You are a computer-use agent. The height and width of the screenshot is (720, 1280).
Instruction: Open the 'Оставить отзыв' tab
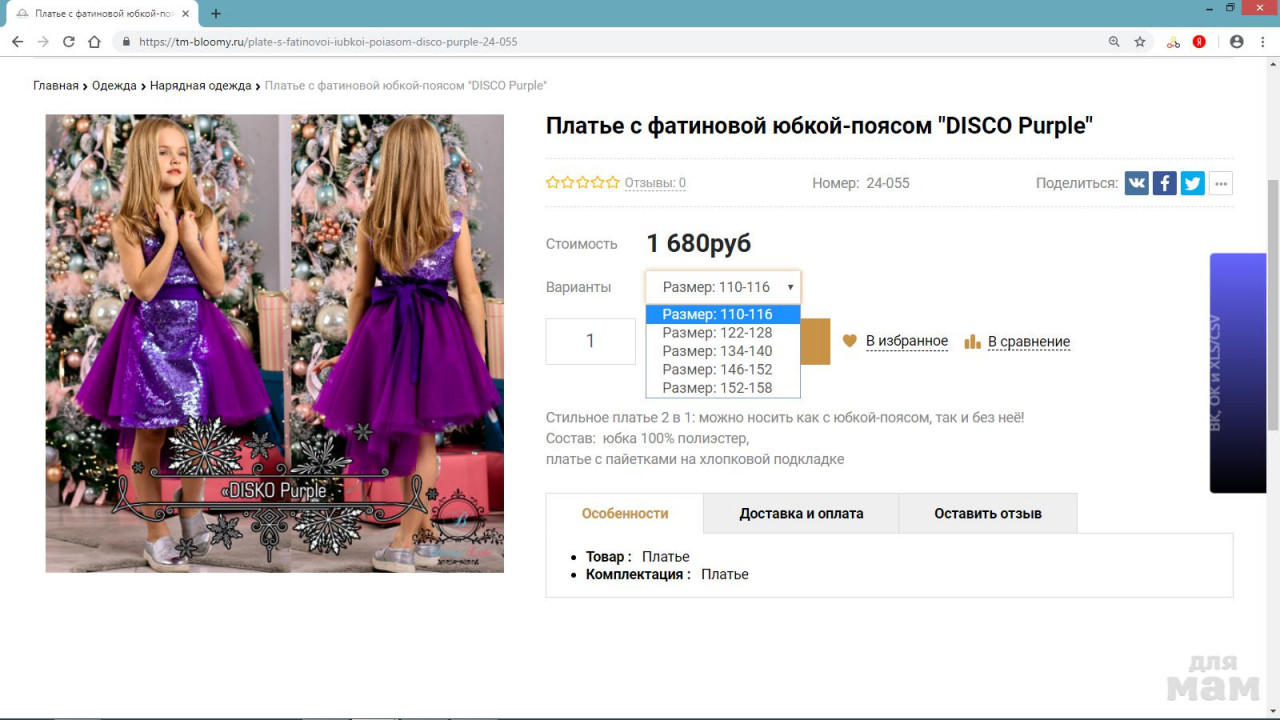coord(987,513)
